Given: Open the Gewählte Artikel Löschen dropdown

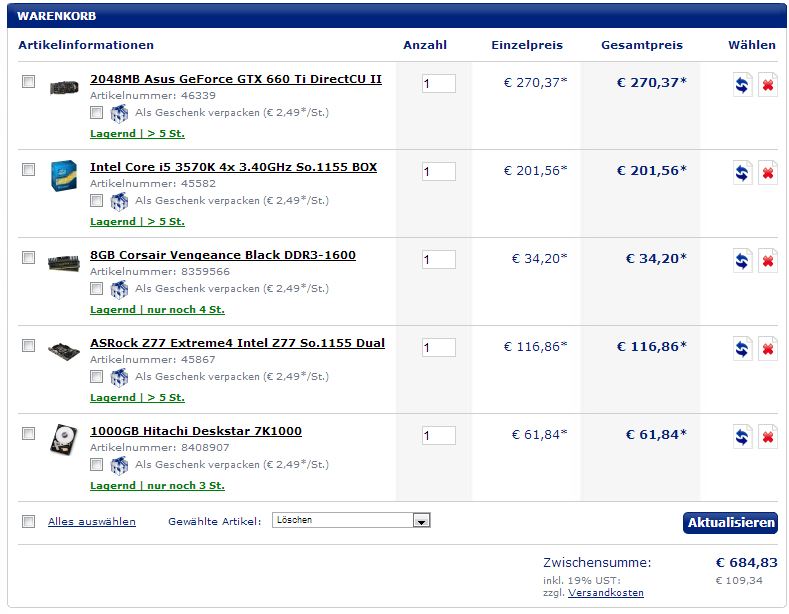Looking at the screenshot, I should (x=351, y=520).
